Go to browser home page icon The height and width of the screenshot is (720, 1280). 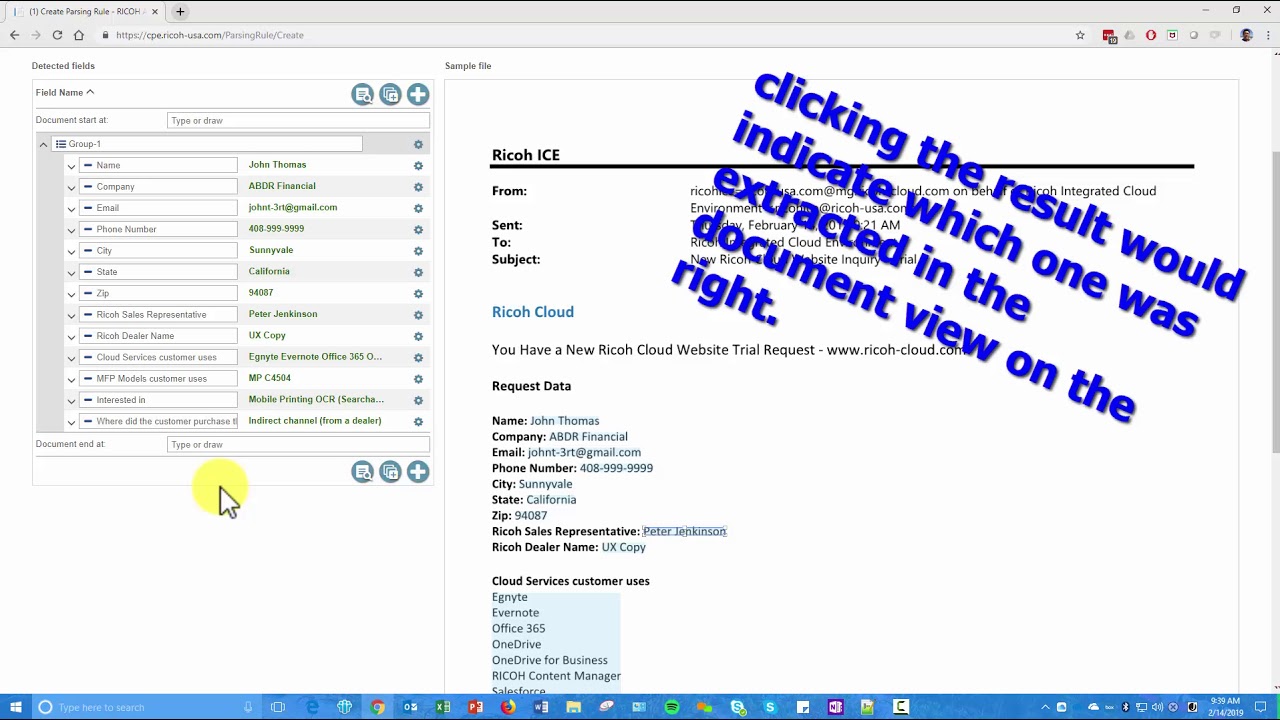coord(79,35)
